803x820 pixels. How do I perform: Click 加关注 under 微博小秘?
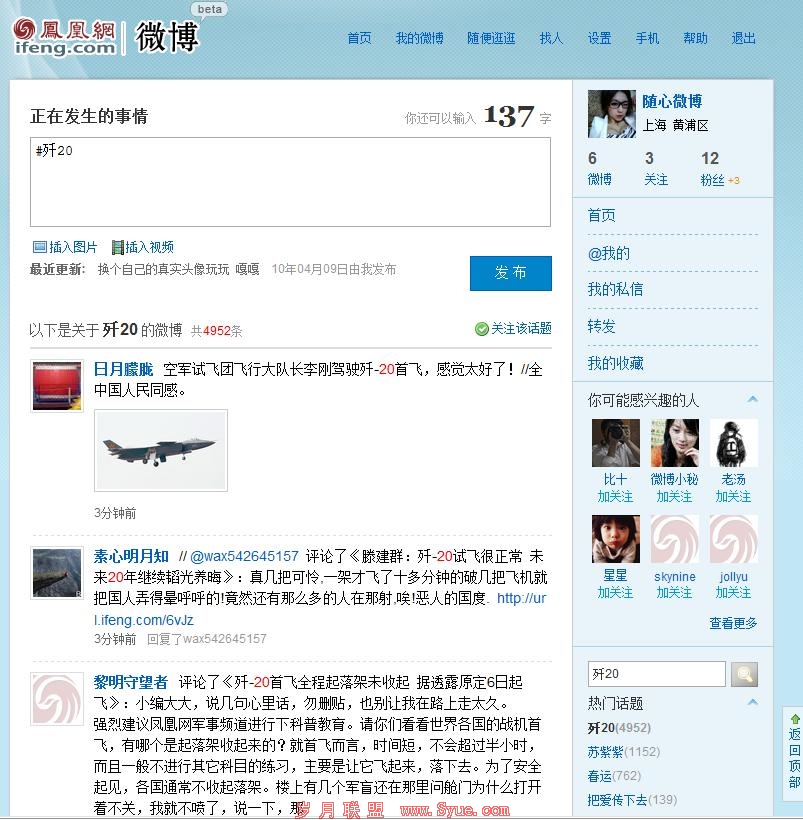[675, 496]
